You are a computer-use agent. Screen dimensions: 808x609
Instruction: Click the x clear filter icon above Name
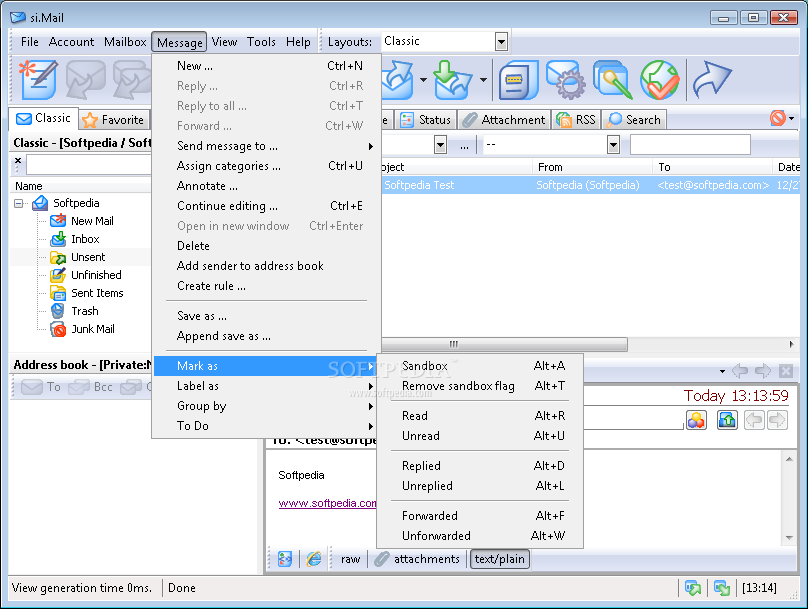point(18,160)
